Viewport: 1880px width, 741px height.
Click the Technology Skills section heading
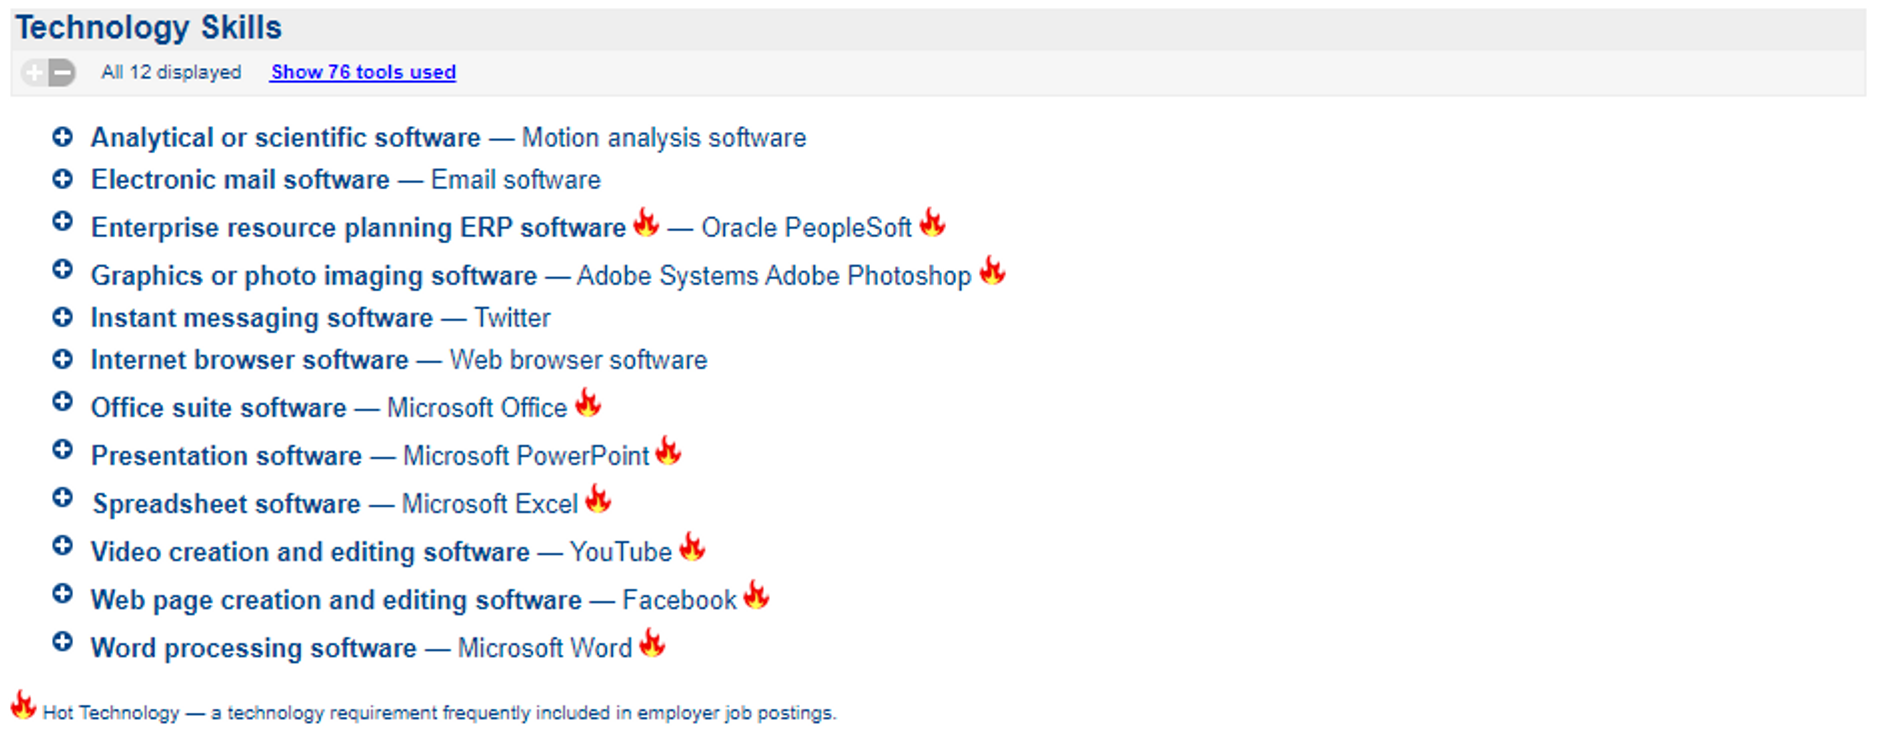click(x=148, y=28)
